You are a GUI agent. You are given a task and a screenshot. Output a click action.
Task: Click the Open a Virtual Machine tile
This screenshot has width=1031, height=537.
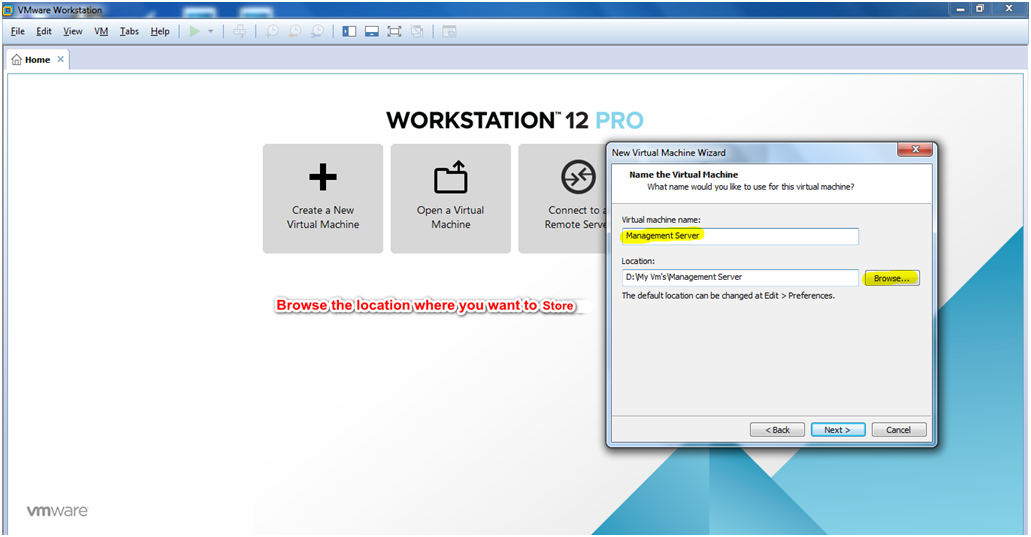coord(450,198)
